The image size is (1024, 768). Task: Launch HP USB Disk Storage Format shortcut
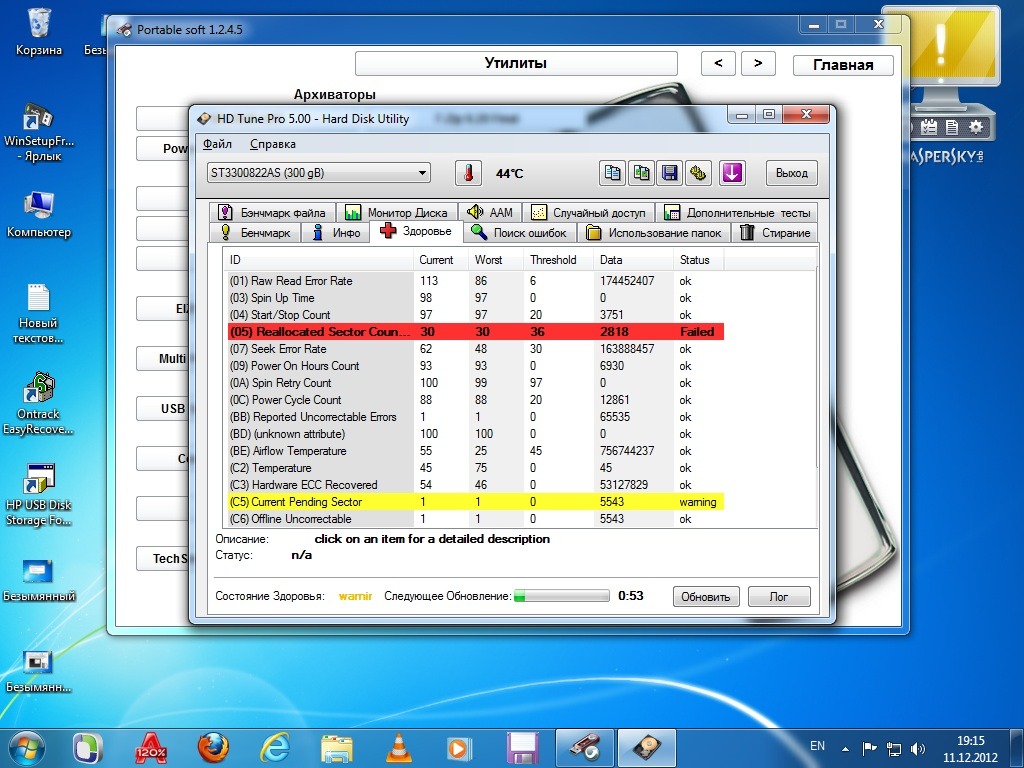tap(39, 494)
